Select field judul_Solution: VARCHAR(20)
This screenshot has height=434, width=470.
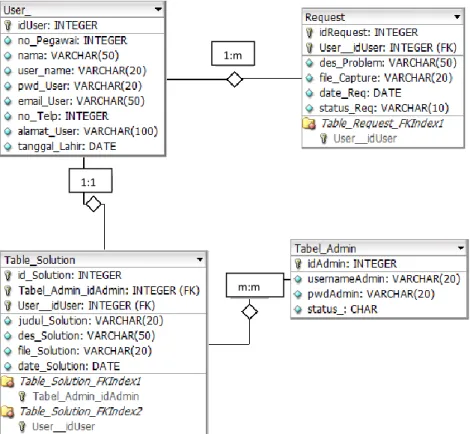tap(90, 321)
